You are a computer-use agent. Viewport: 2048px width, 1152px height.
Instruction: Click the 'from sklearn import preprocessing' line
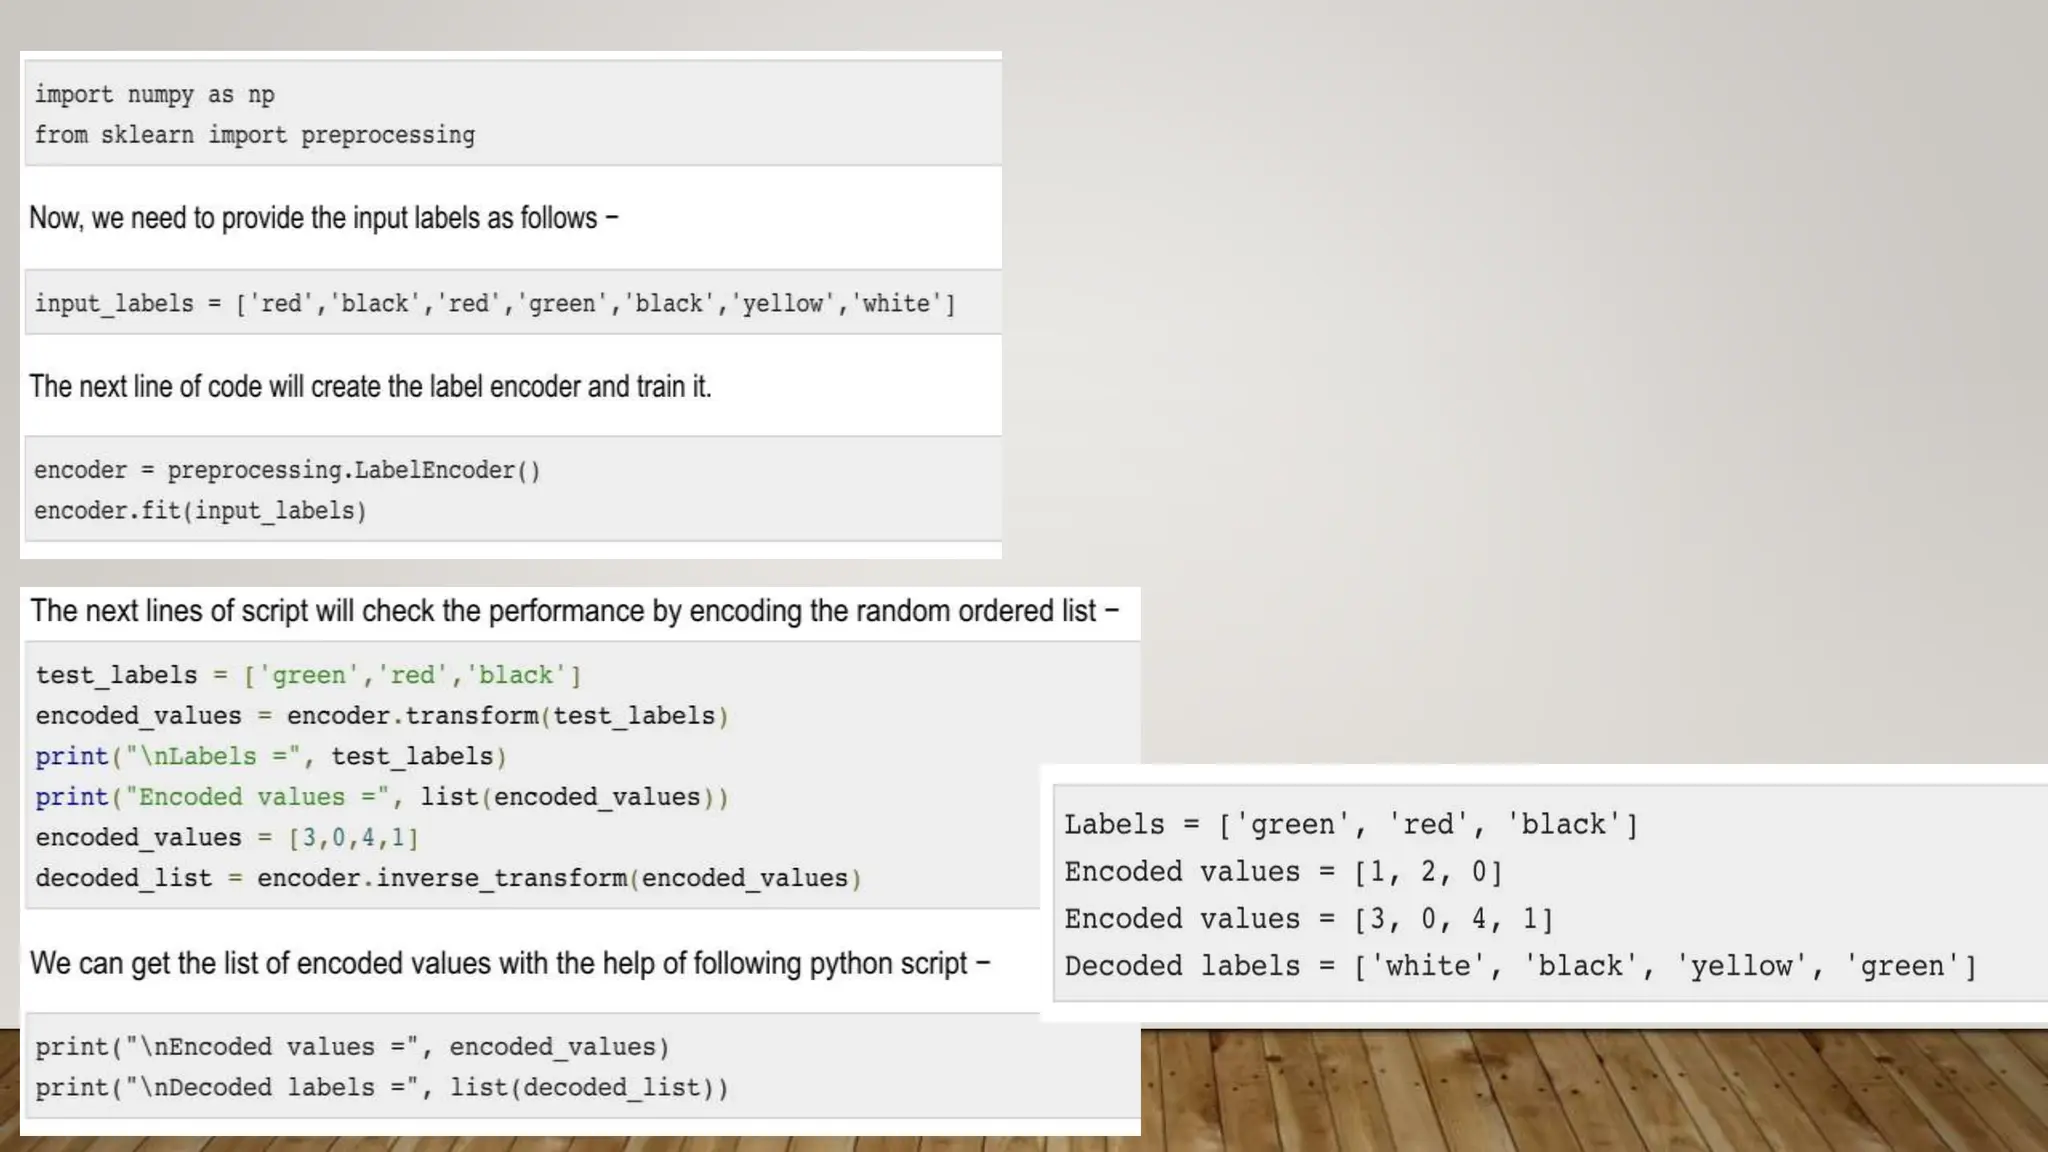[x=255, y=135]
